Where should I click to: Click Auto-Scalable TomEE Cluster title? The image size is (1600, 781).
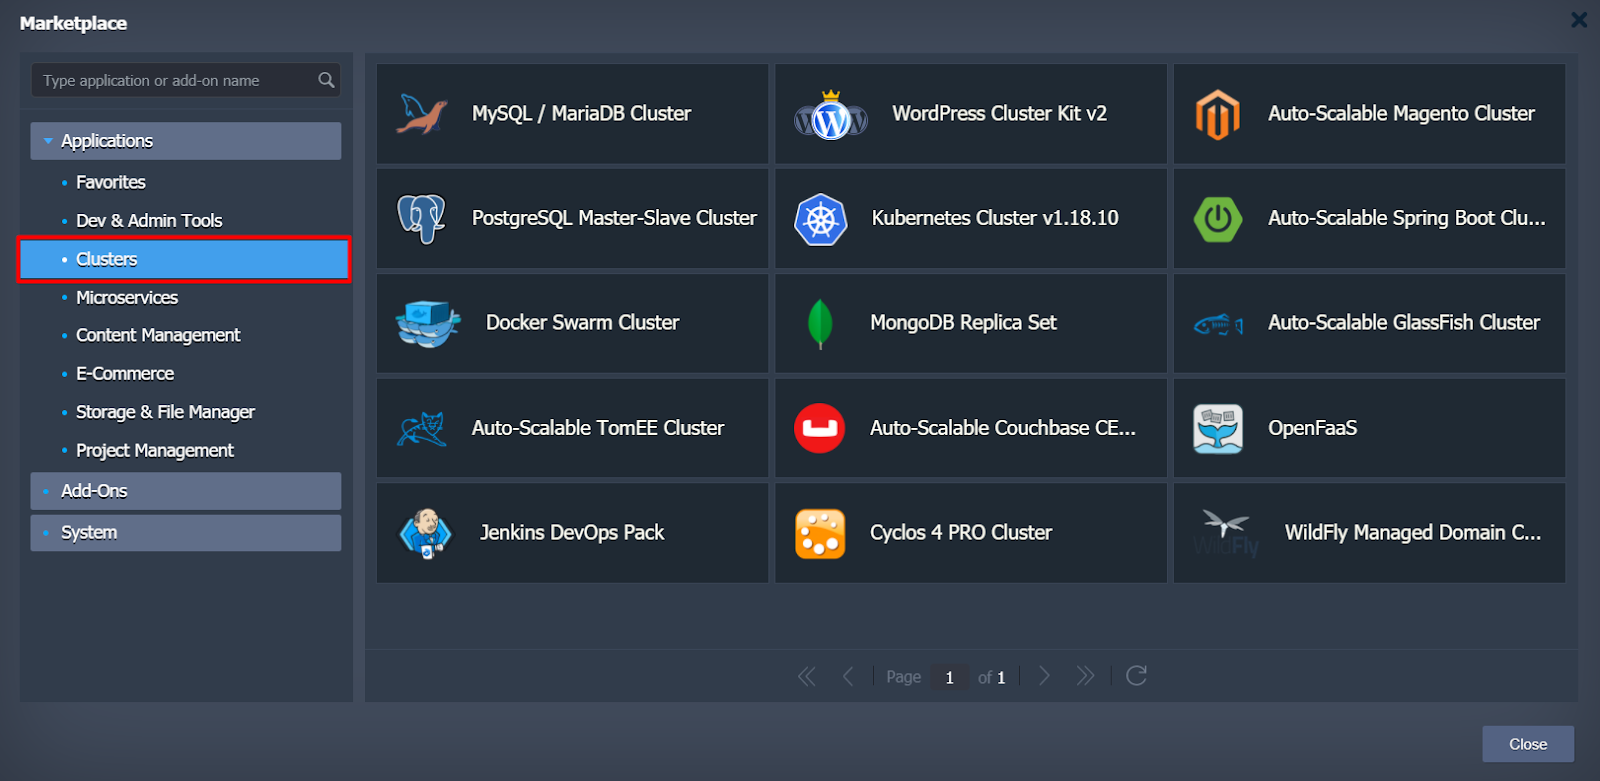pyautogui.click(x=598, y=428)
